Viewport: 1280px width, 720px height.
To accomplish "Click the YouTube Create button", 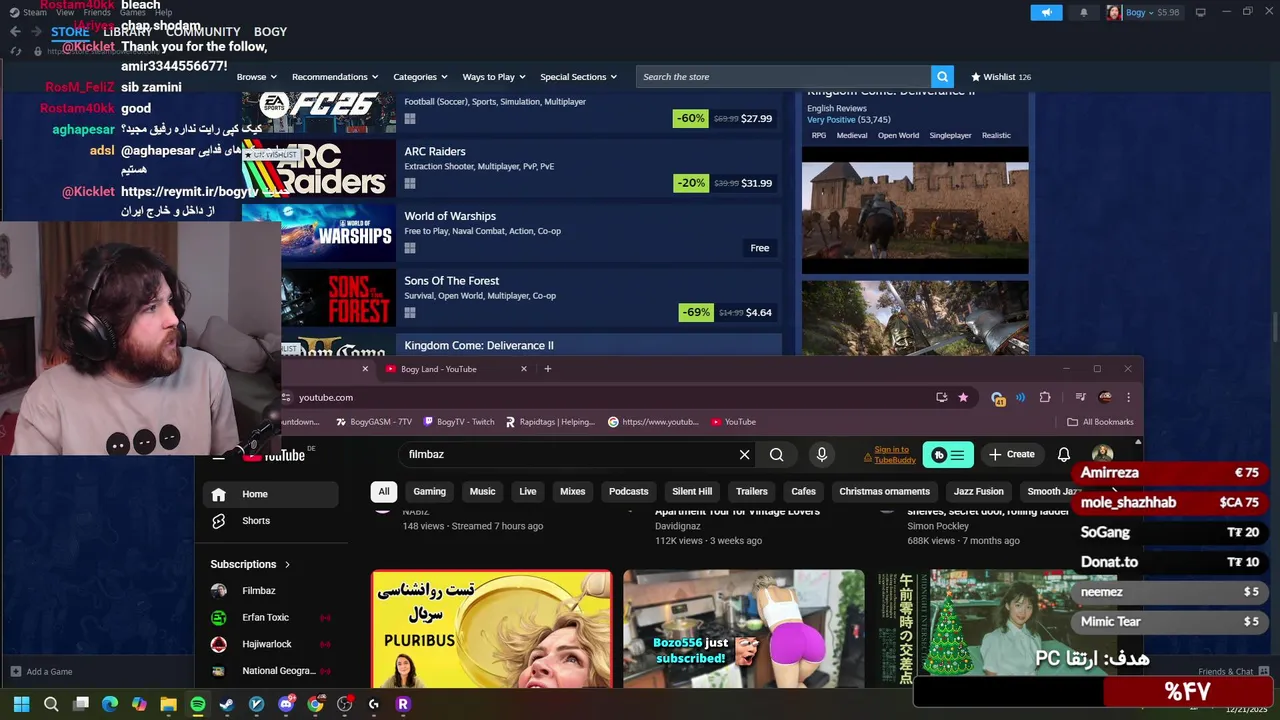I will pyautogui.click(x=1011, y=455).
